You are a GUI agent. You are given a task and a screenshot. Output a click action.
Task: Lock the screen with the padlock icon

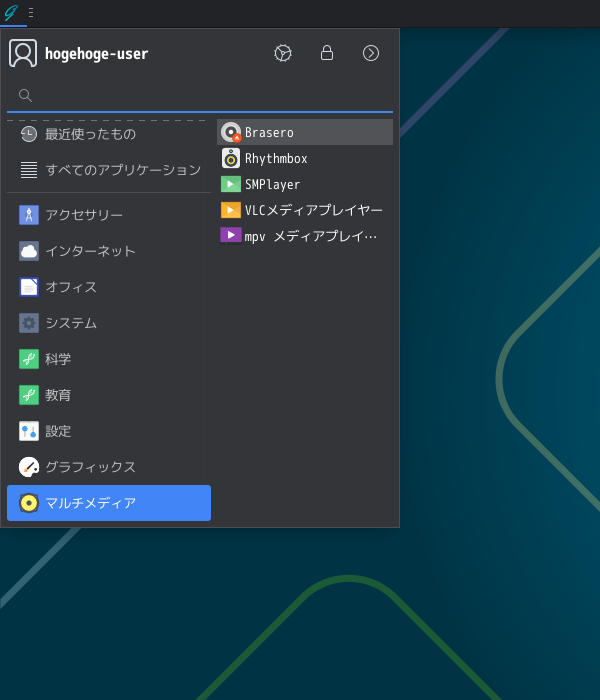coord(327,53)
